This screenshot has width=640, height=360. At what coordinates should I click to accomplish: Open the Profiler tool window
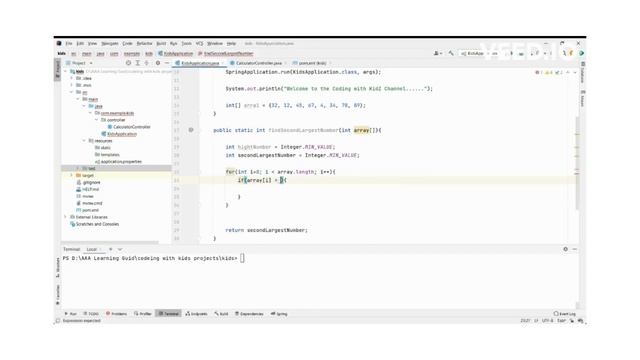point(143,314)
